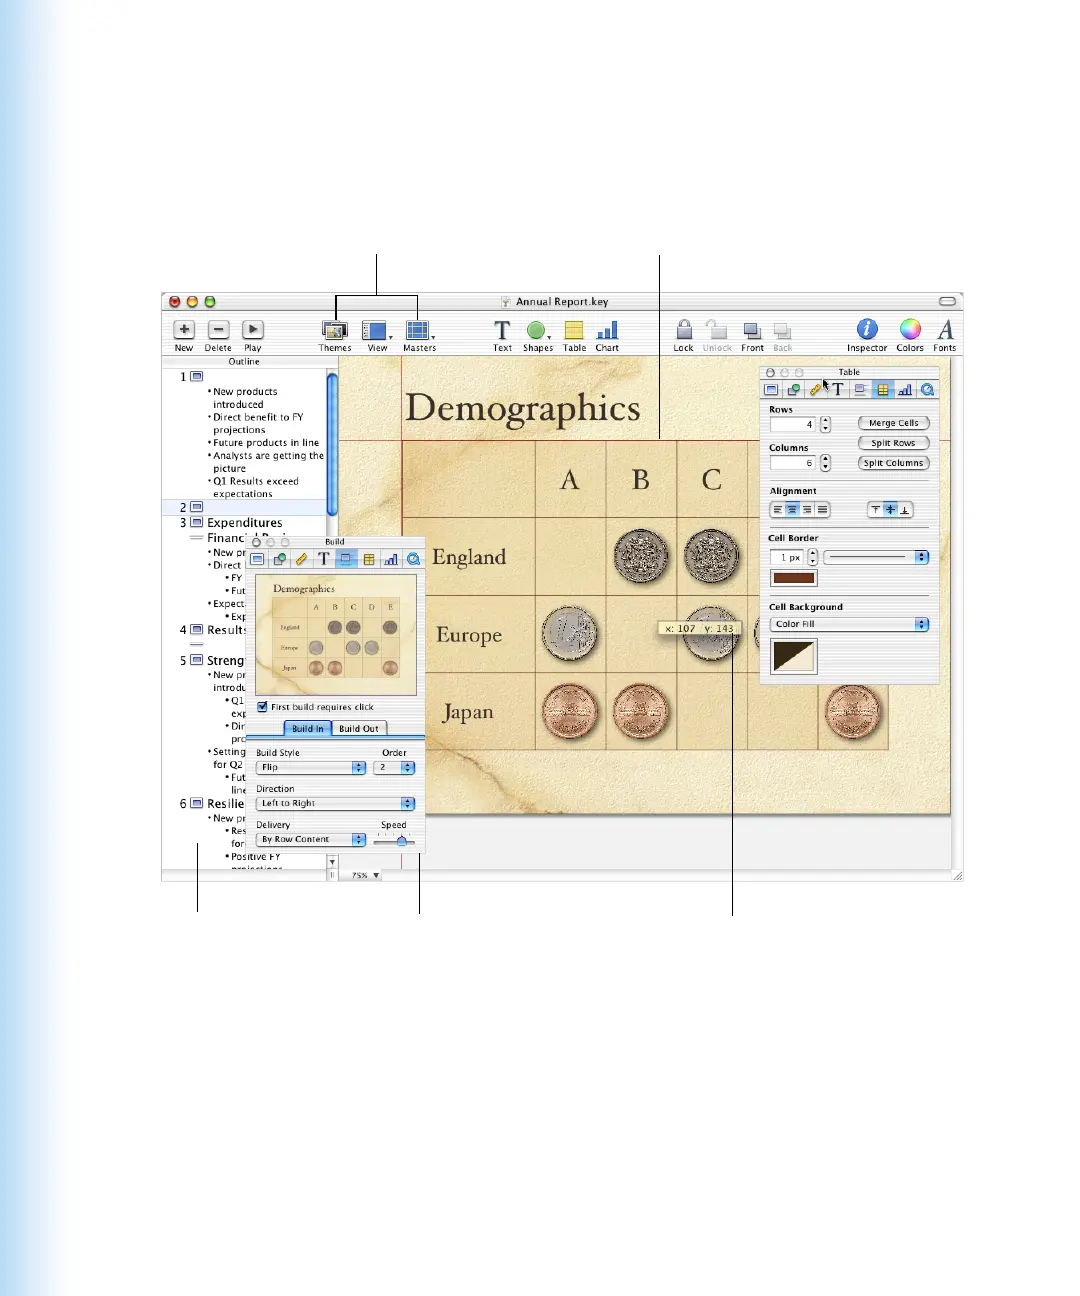Open the Inspector via its blue info icon
The height and width of the screenshot is (1296, 1080).
click(867, 330)
